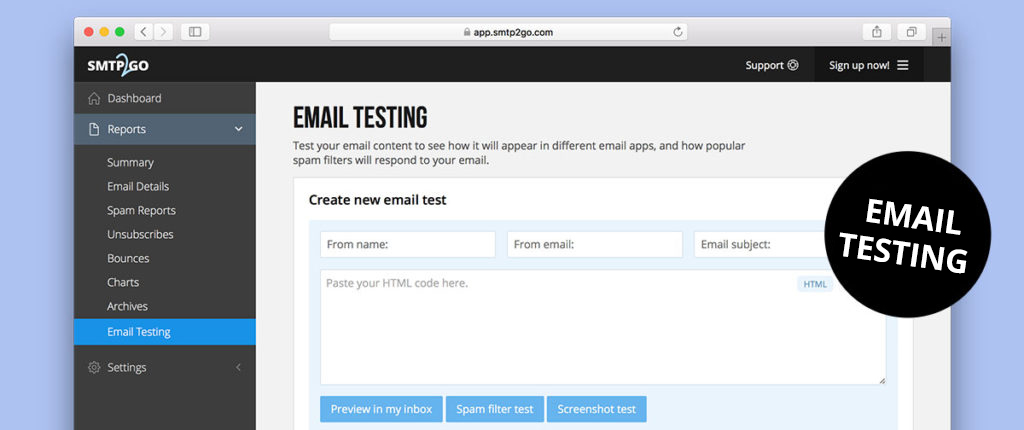1024x430 pixels.
Task: Open the hamburger menu icon
Action: (x=903, y=65)
